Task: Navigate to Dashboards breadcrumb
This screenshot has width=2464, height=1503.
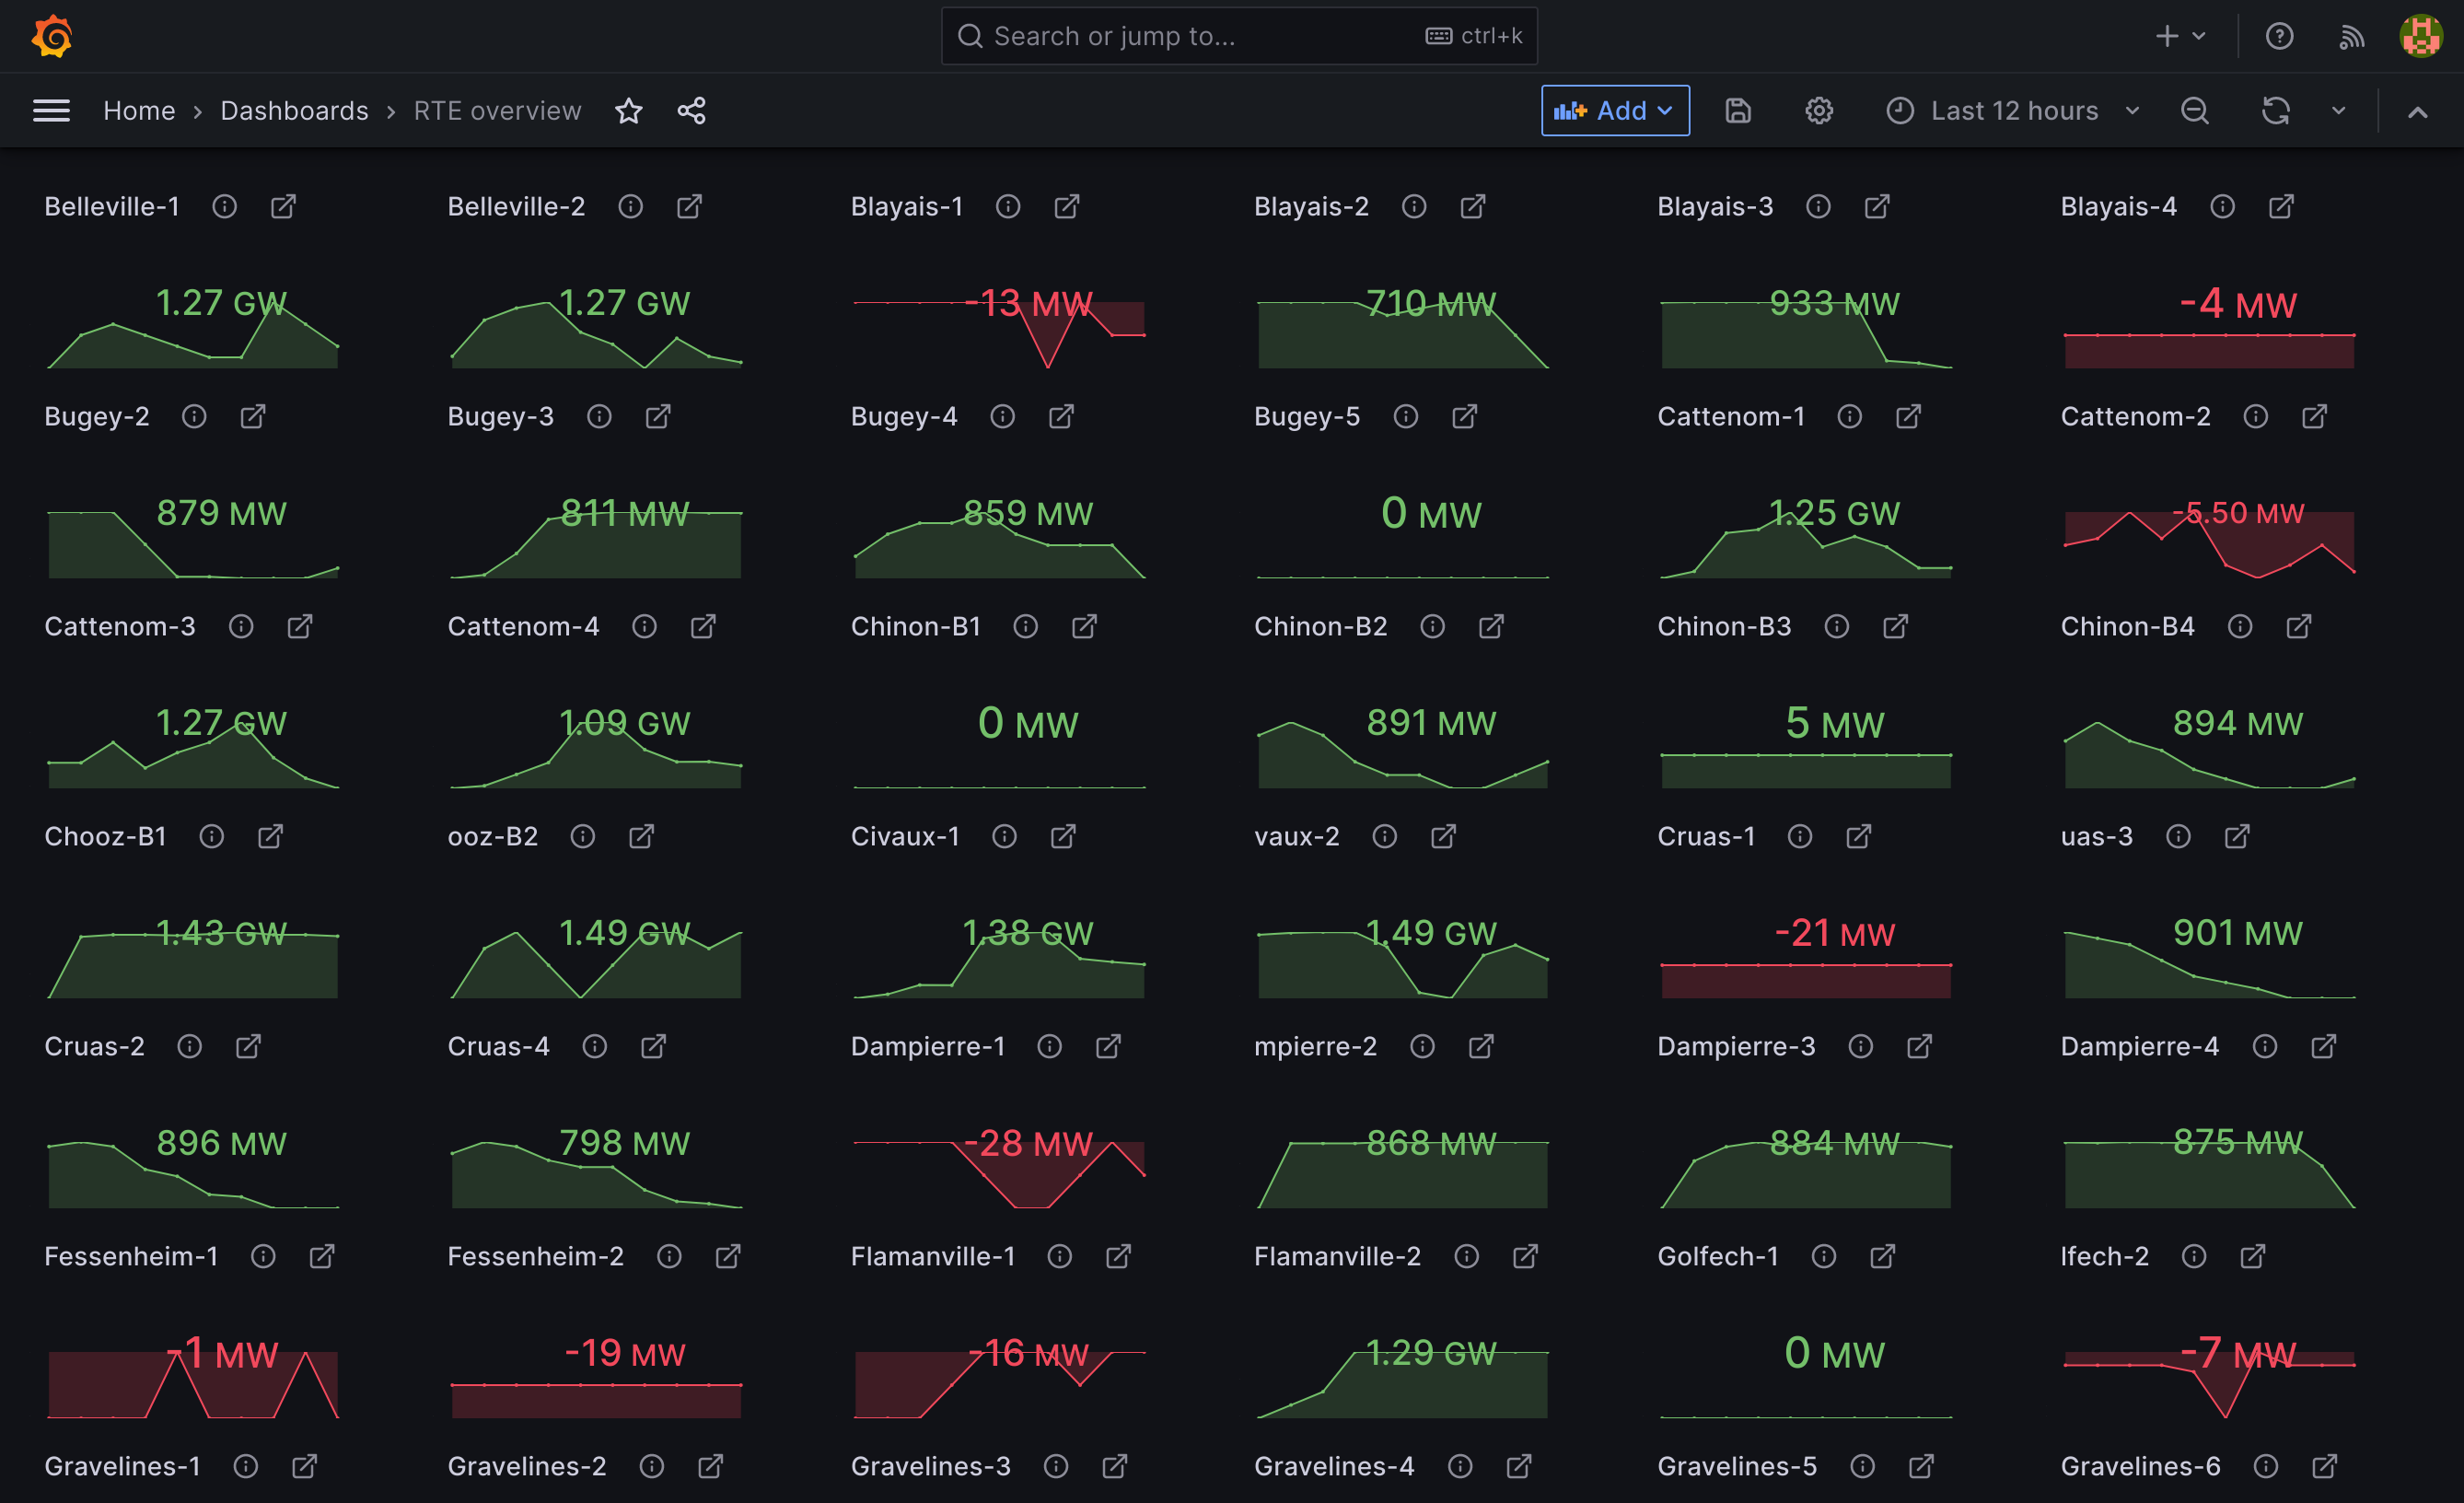Action: click(x=294, y=110)
